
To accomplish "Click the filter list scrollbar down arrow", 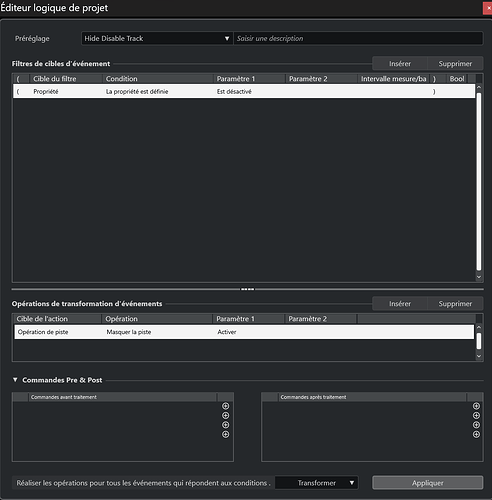I will (479, 277).
